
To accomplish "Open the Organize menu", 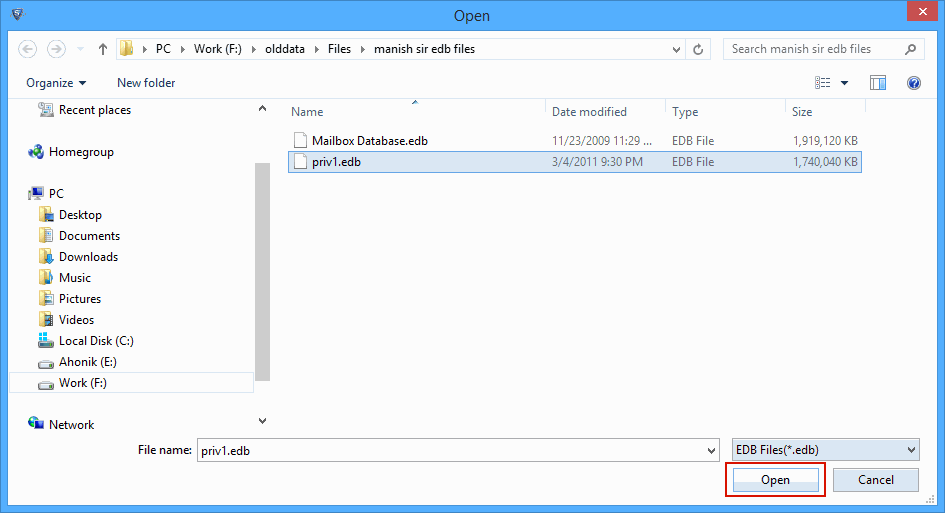I will (x=56, y=83).
